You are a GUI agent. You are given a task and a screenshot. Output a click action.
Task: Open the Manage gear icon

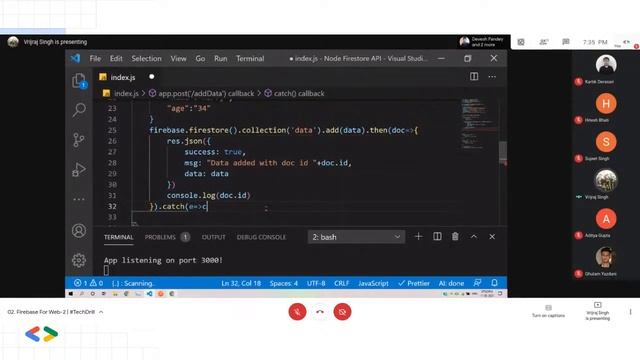pyautogui.click(x=79, y=260)
